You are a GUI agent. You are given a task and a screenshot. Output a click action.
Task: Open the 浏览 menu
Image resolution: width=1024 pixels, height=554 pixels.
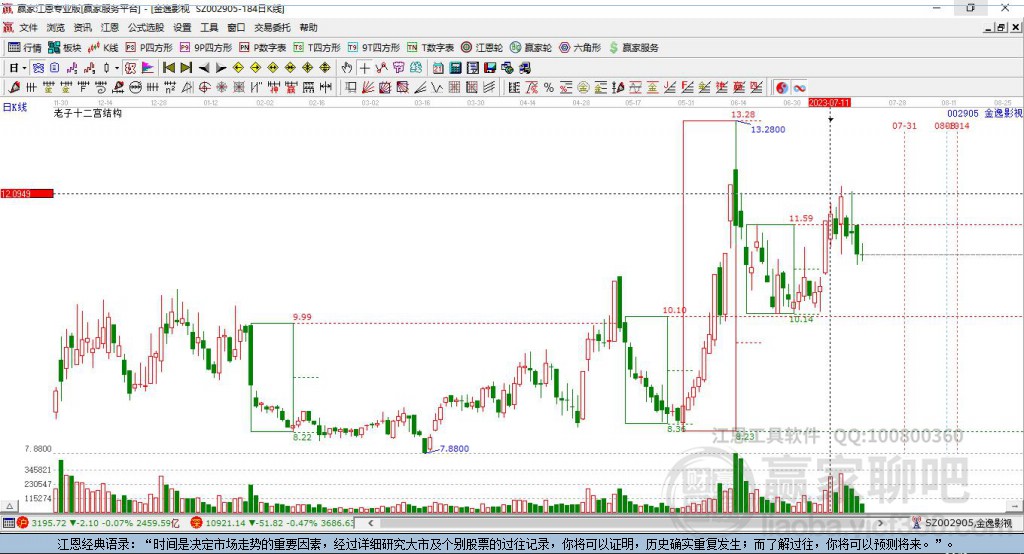click(56, 27)
